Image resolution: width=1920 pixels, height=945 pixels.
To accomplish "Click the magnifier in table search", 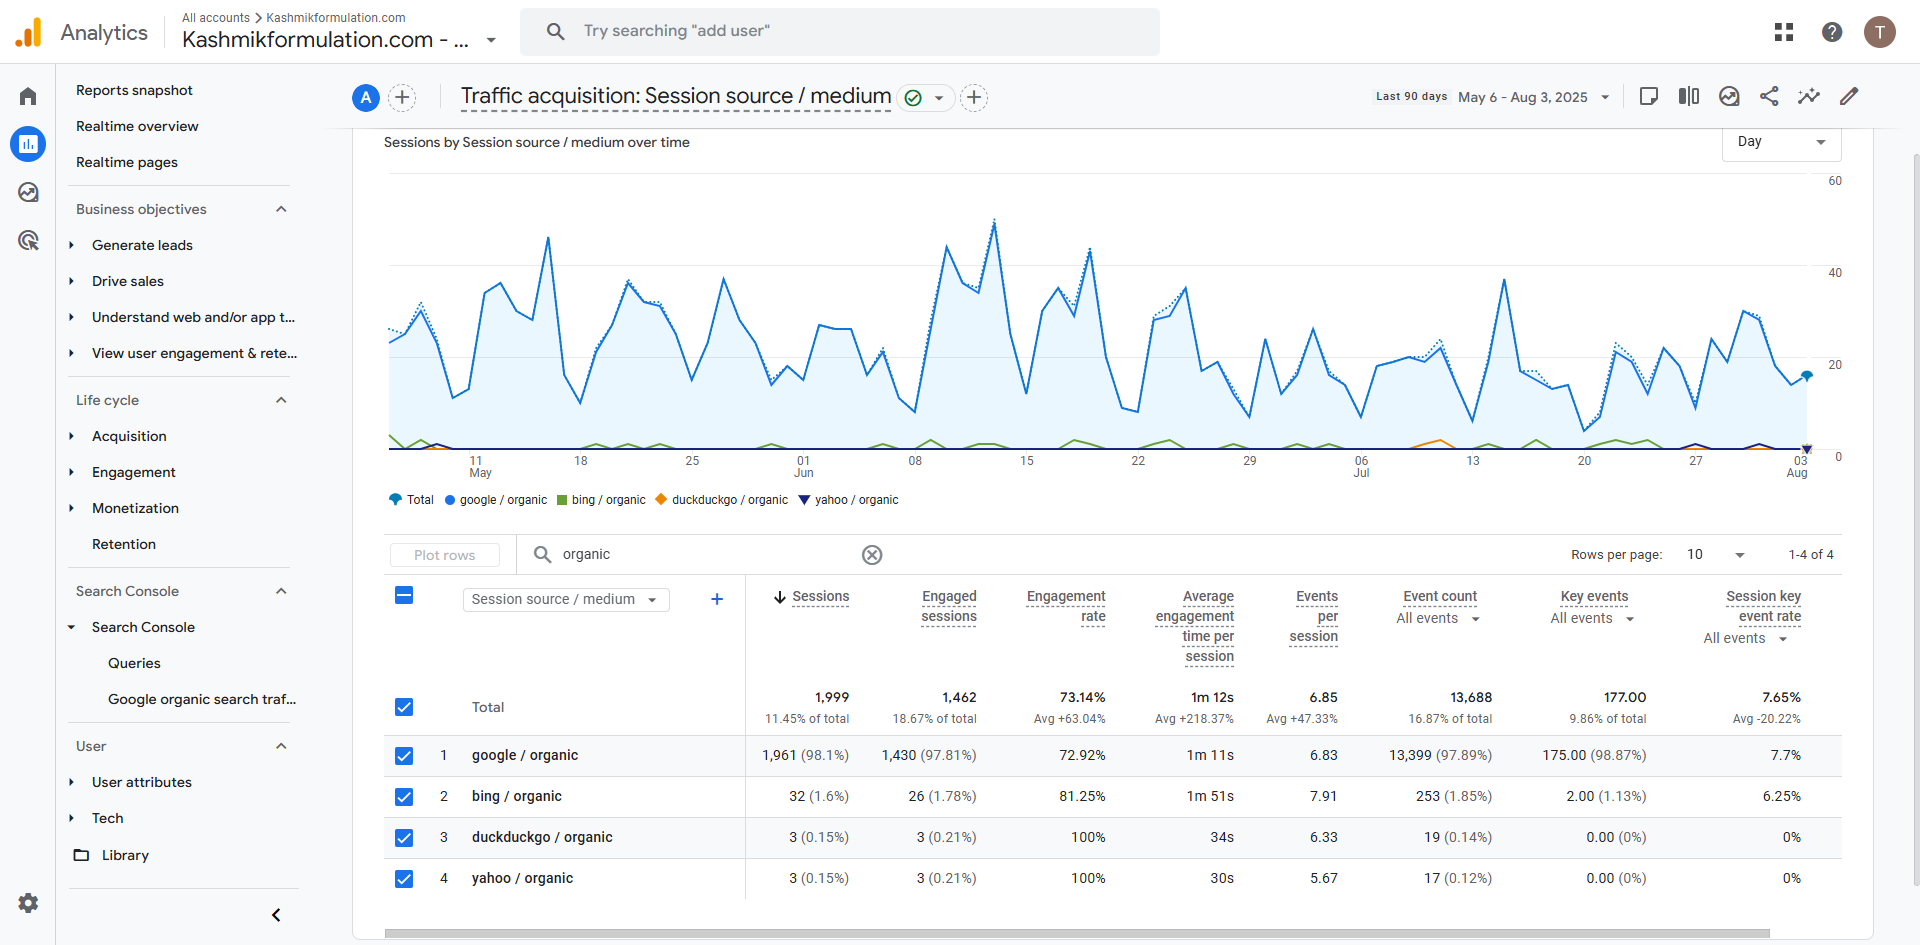I will tap(542, 554).
